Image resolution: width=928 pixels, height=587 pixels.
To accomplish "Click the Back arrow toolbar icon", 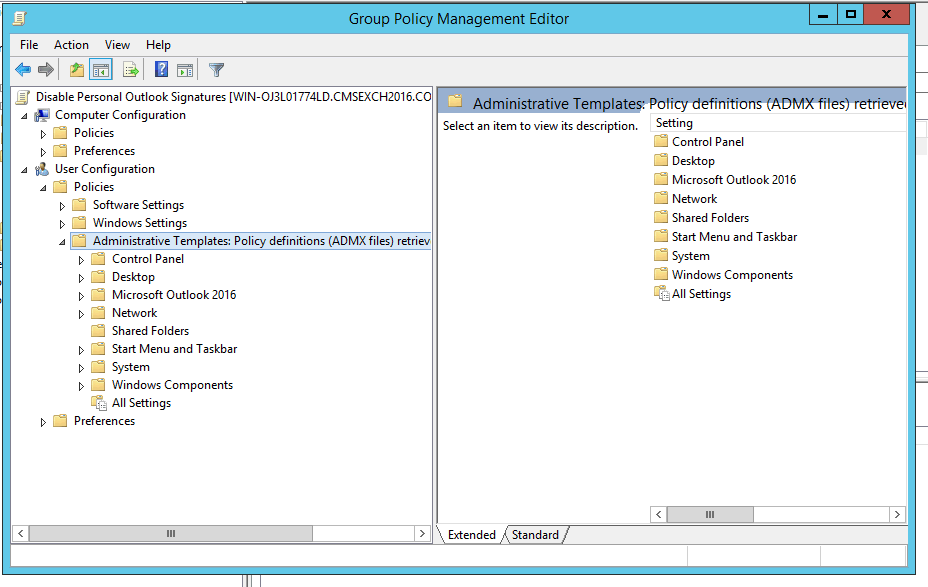I will [23, 69].
